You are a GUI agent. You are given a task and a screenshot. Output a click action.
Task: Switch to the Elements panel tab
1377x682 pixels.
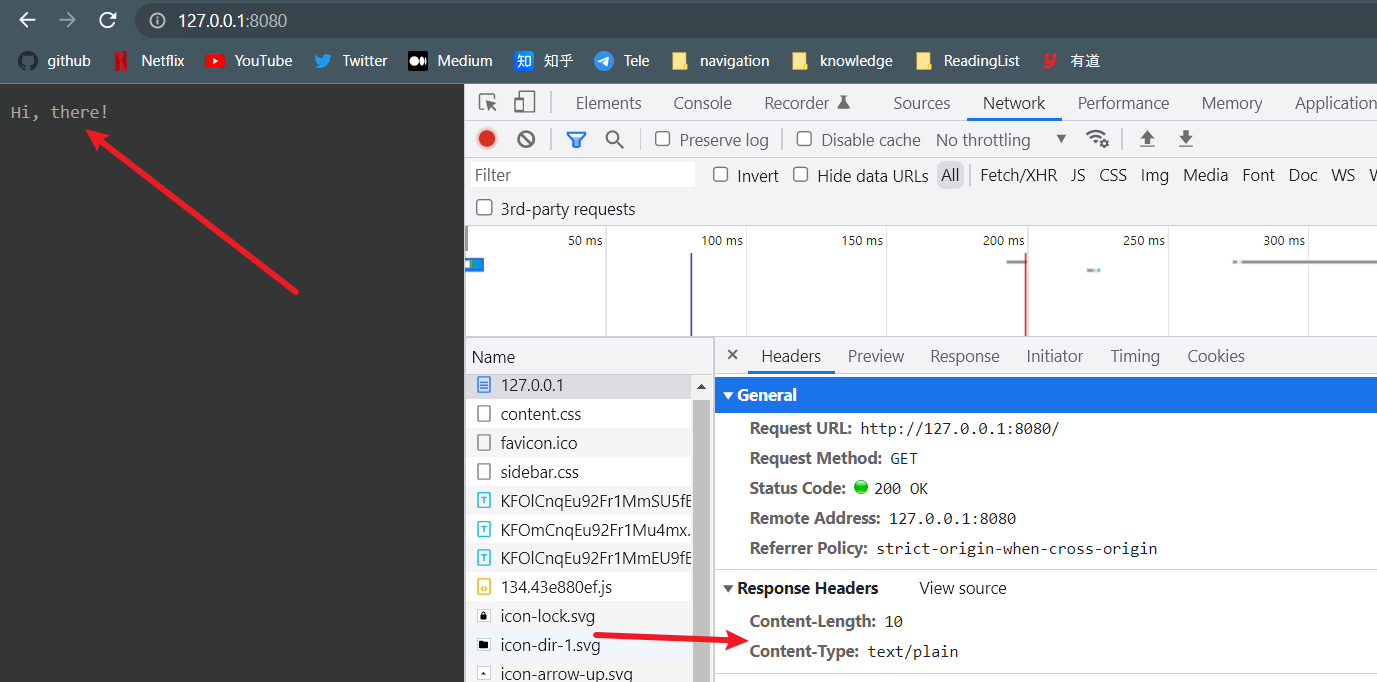[x=608, y=103]
